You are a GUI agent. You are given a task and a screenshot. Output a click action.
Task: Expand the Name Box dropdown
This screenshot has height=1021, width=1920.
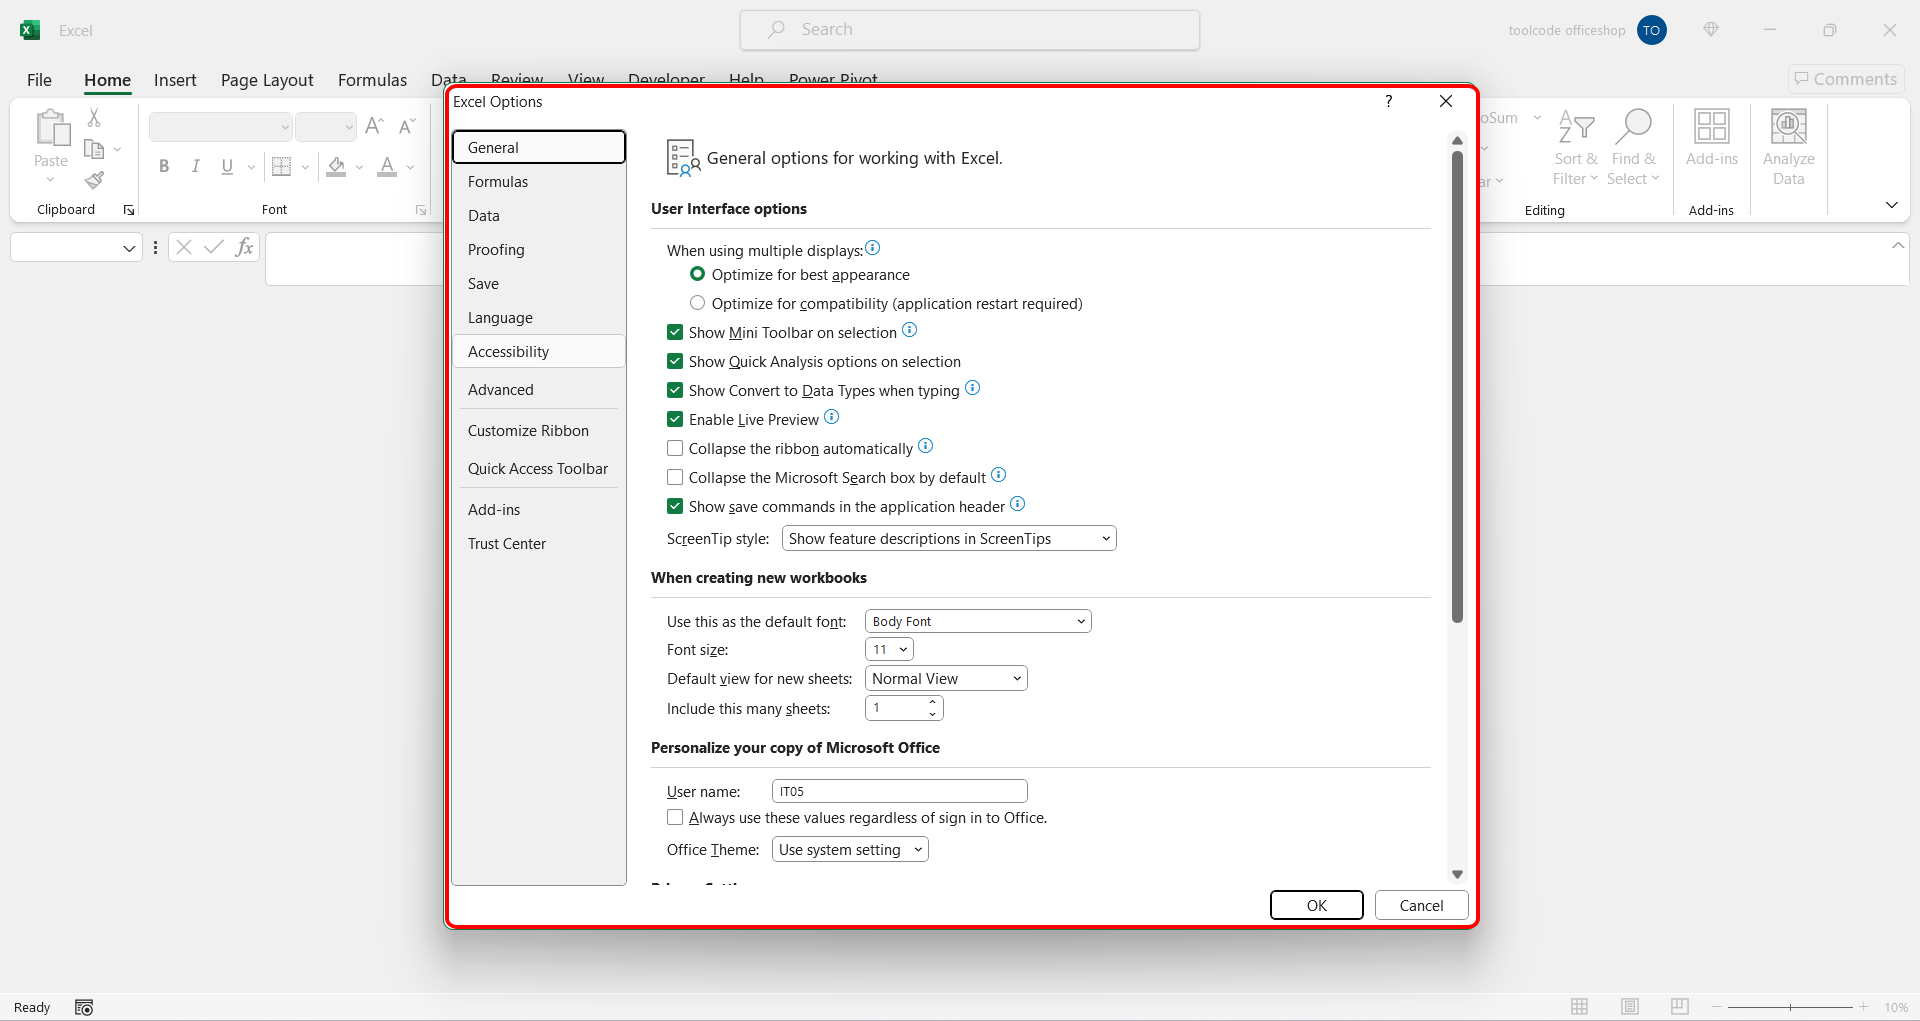pyautogui.click(x=129, y=248)
